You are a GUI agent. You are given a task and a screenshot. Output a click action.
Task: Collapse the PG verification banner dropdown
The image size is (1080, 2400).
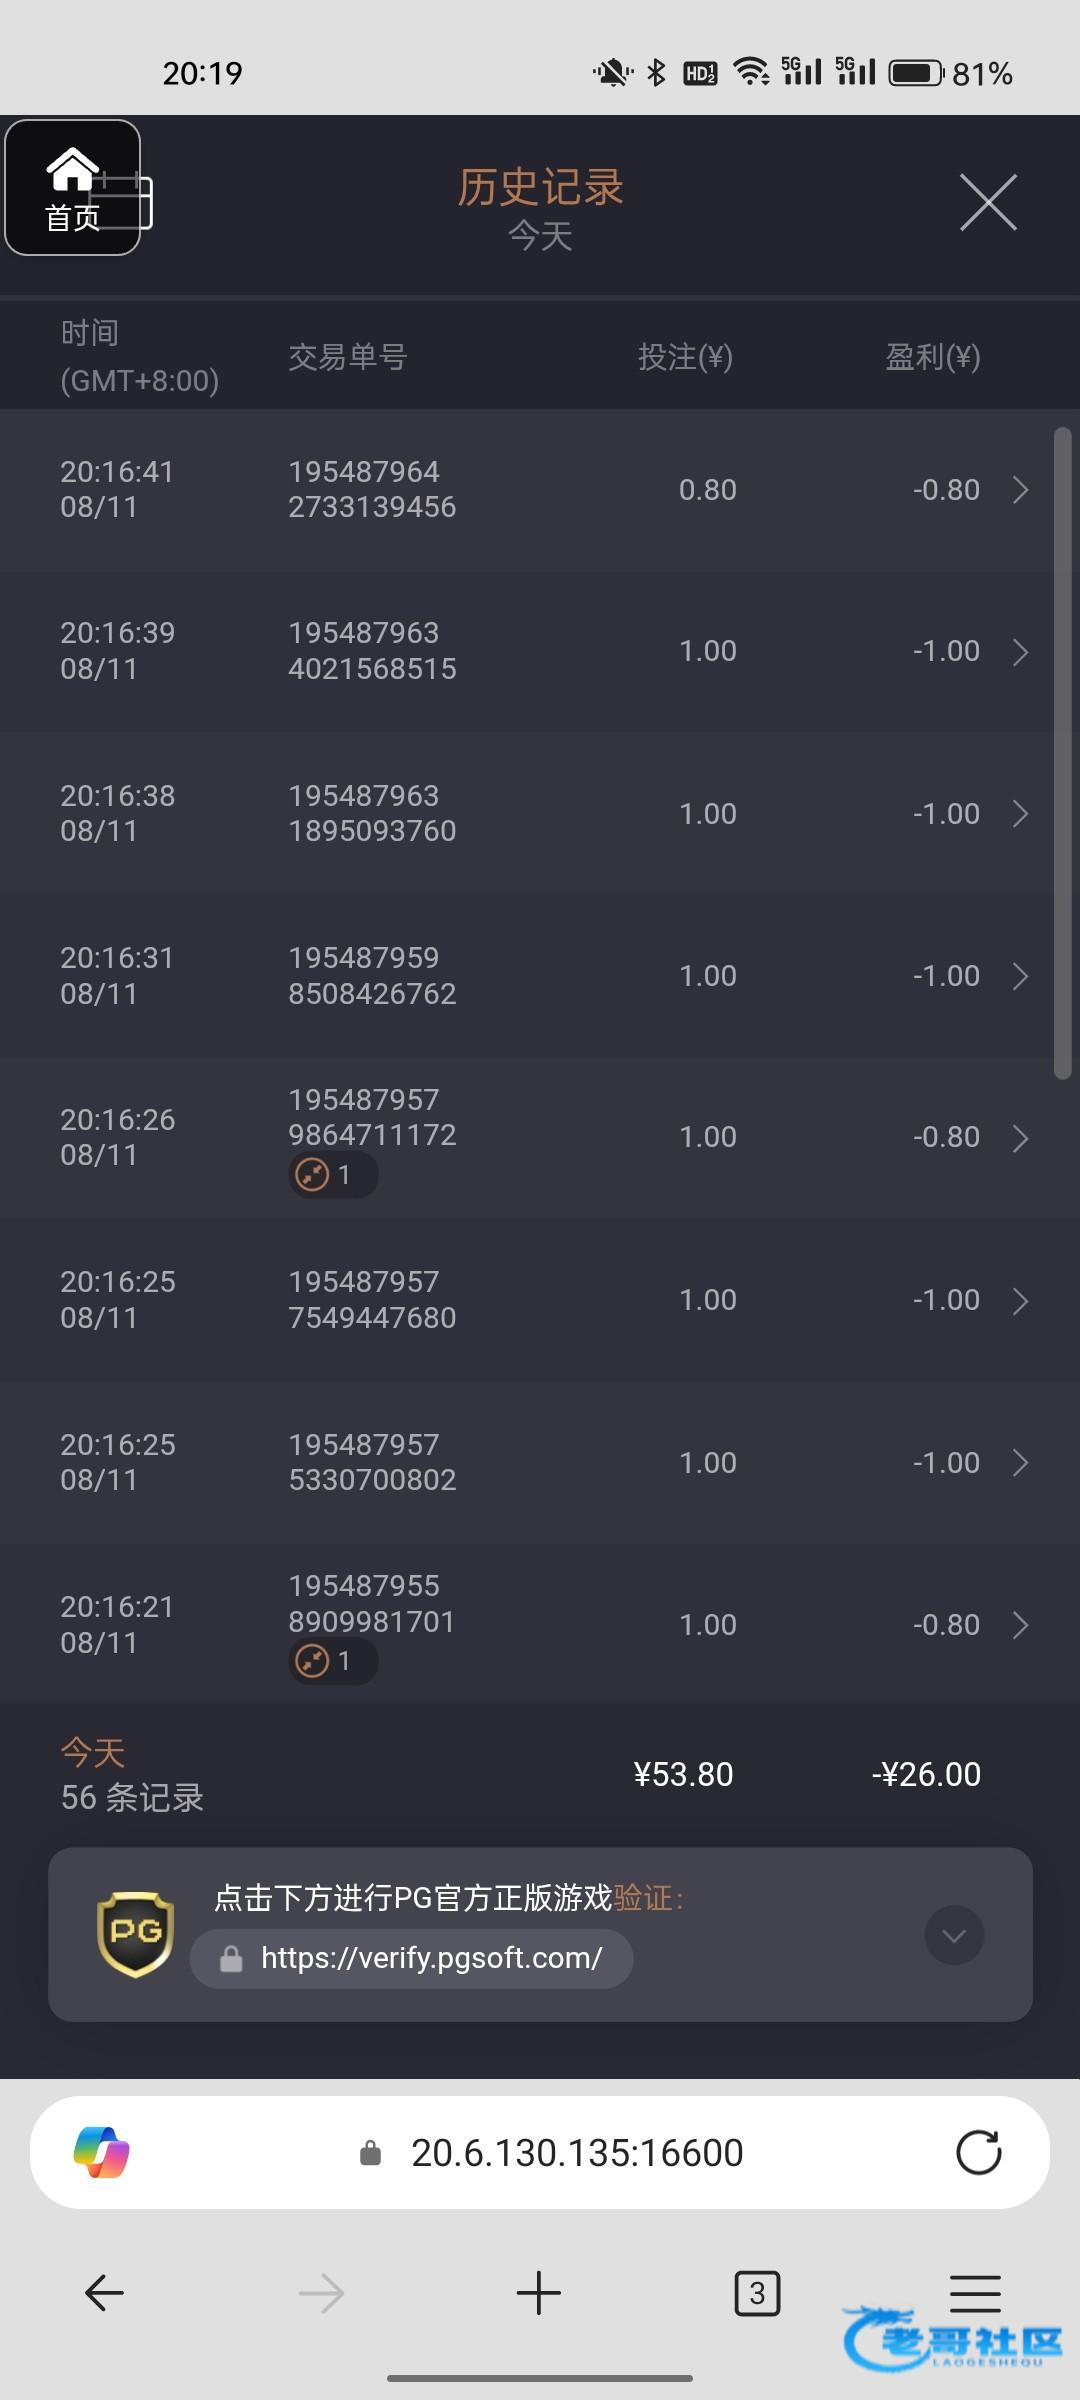(x=954, y=1935)
